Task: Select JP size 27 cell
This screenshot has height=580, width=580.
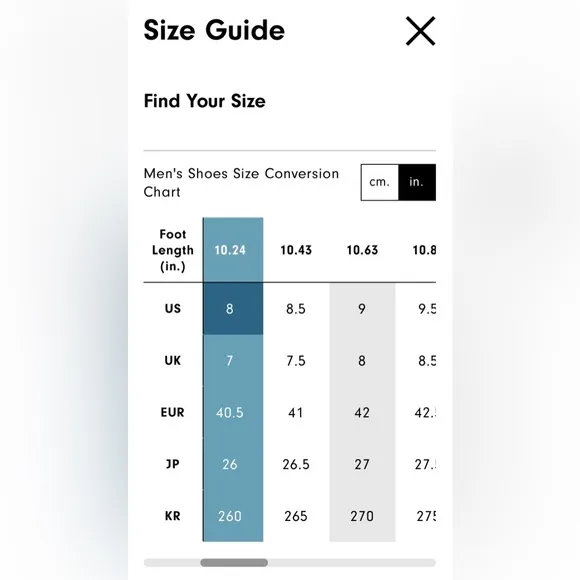Action: 362,464
